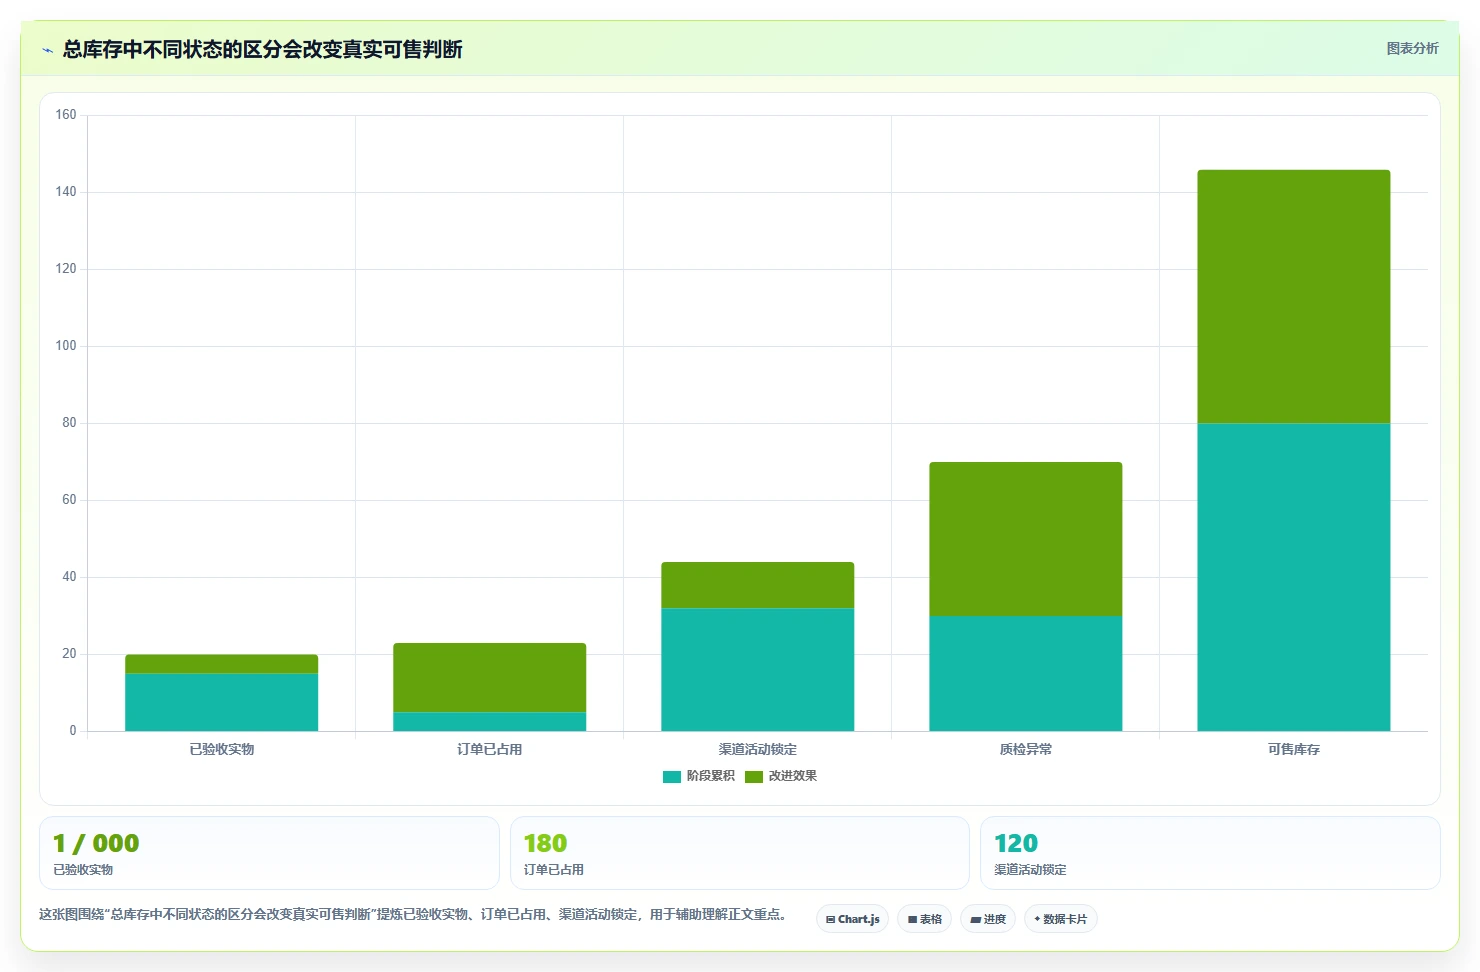Click the chart title 总库存中不同状态的区分会改变真实可售判断

click(x=262, y=50)
